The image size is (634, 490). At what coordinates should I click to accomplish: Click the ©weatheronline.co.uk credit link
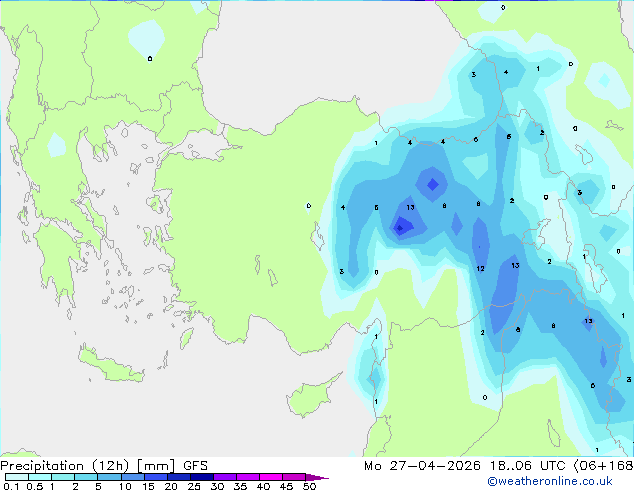(550, 481)
